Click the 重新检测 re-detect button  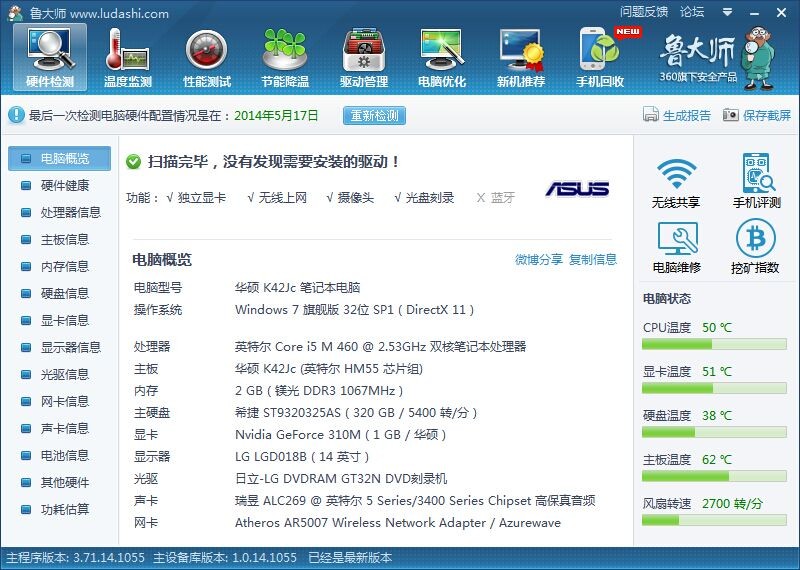tap(374, 115)
